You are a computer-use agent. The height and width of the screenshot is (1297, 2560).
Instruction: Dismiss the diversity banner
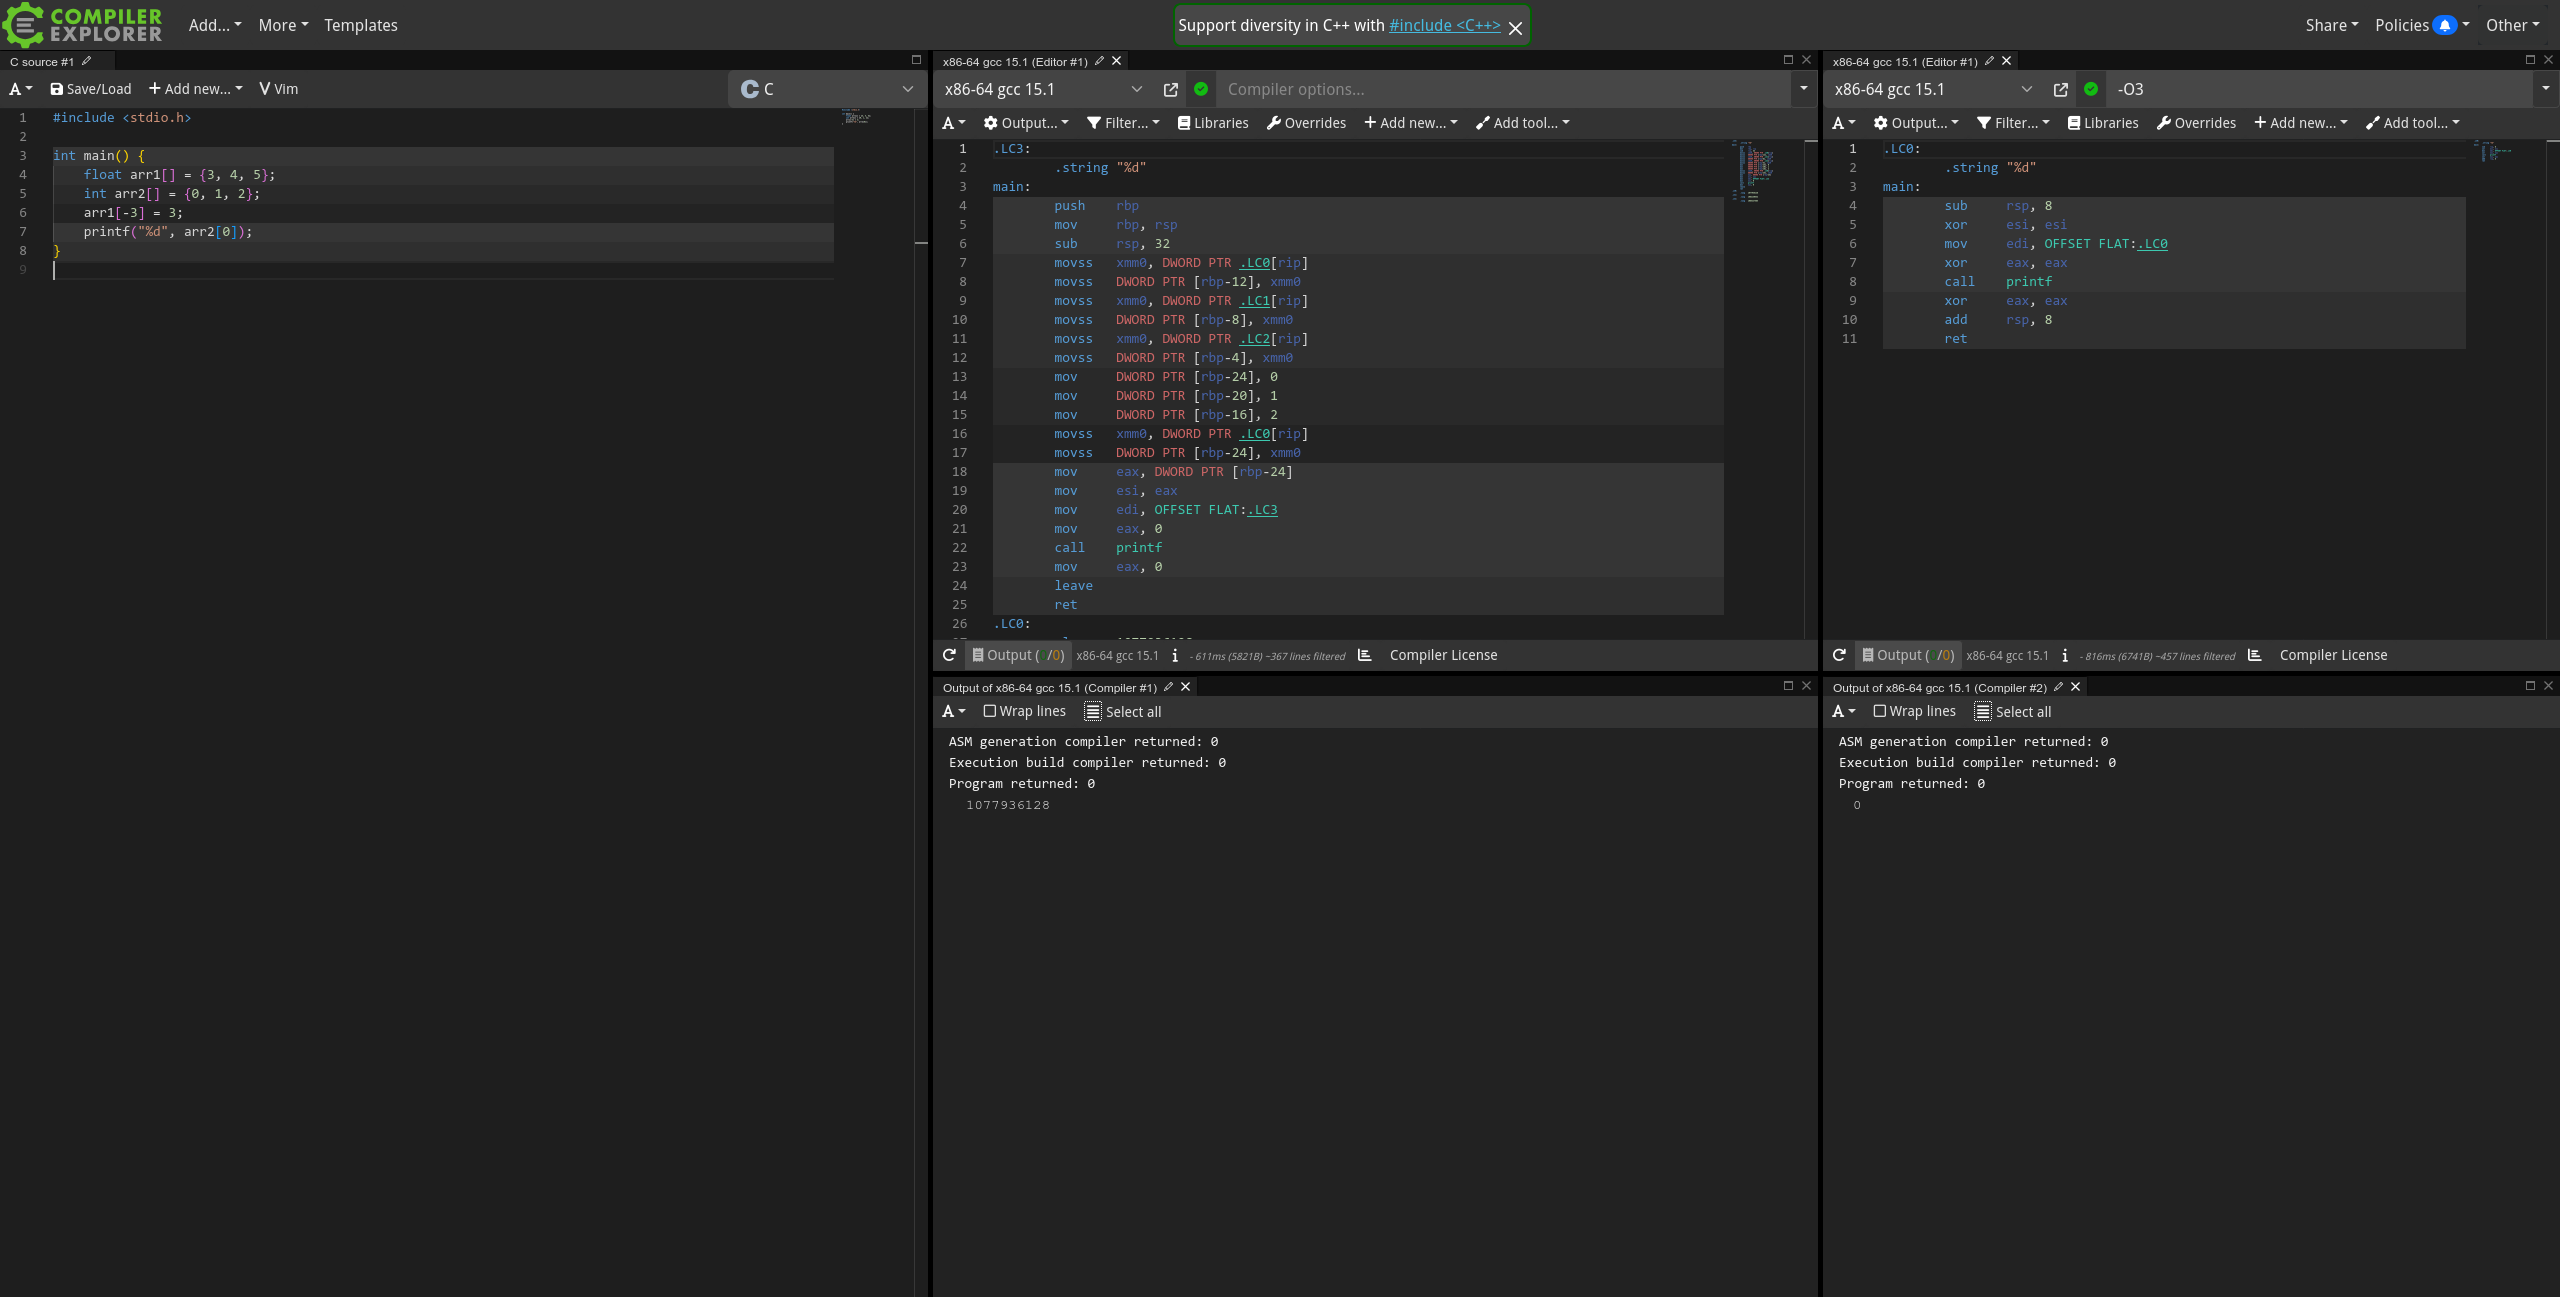click(1515, 28)
